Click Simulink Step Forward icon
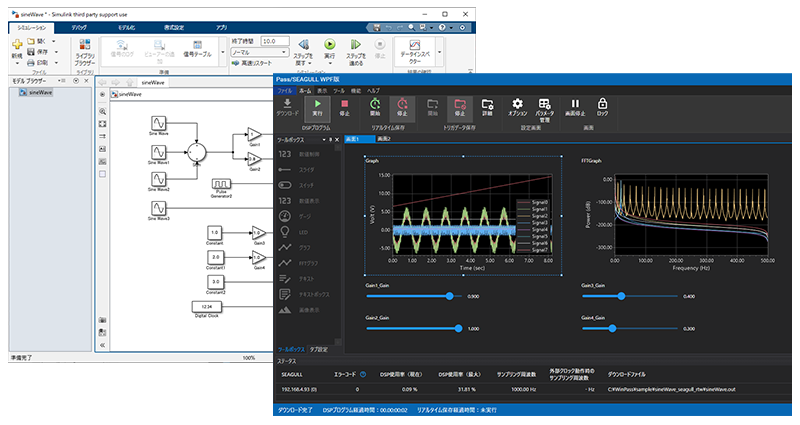Image resolution: width=800 pixels, height=425 pixels. (x=356, y=44)
